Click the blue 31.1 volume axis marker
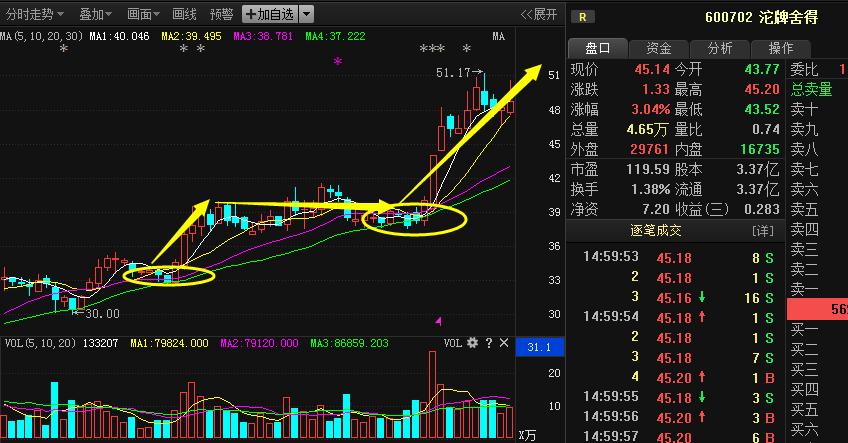The height and width of the screenshot is (443, 848). tap(539, 347)
